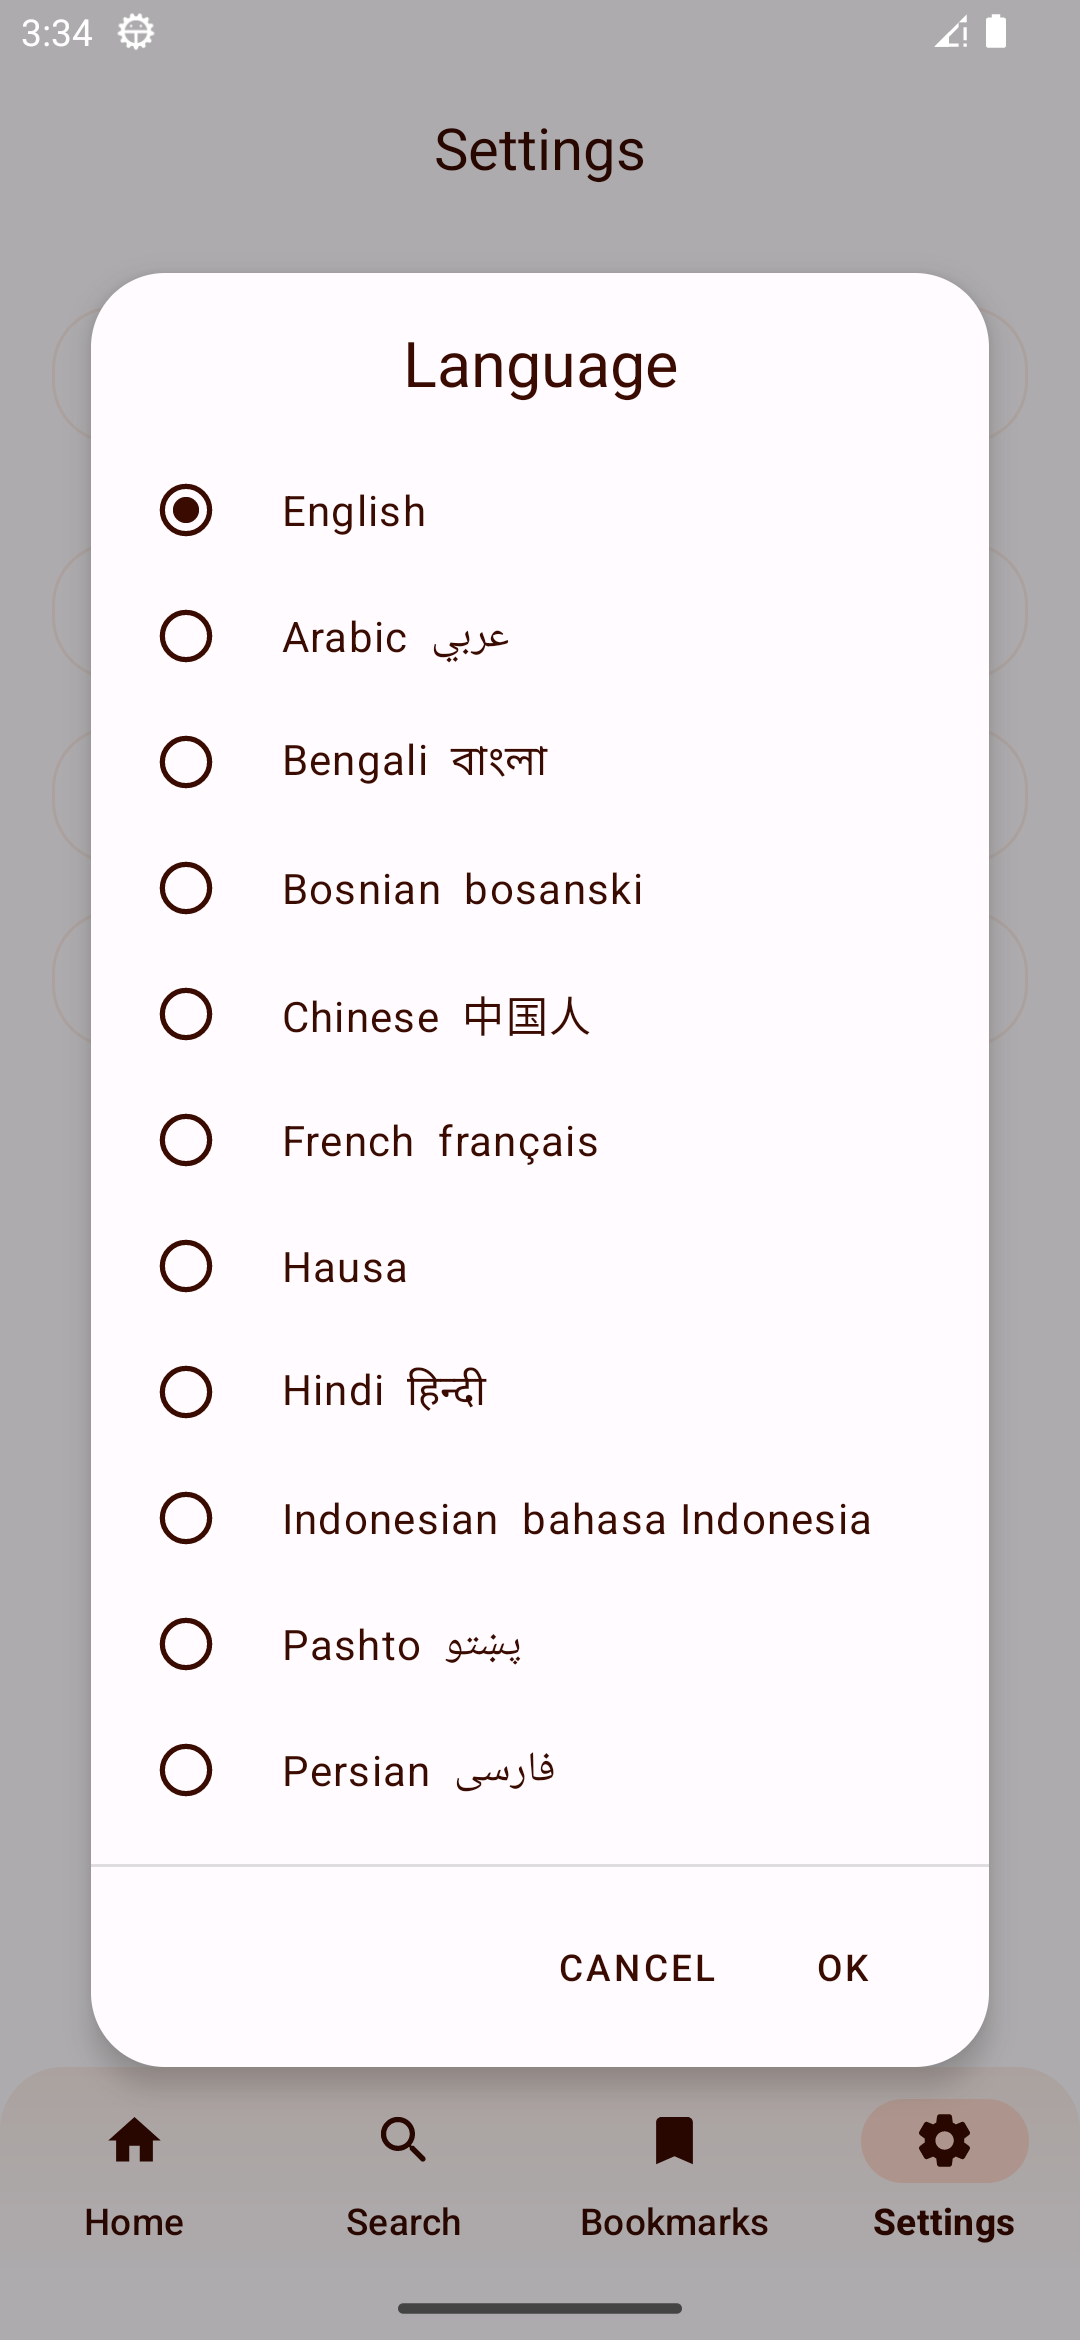Select Bengali radio button

(x=186, y=762)
